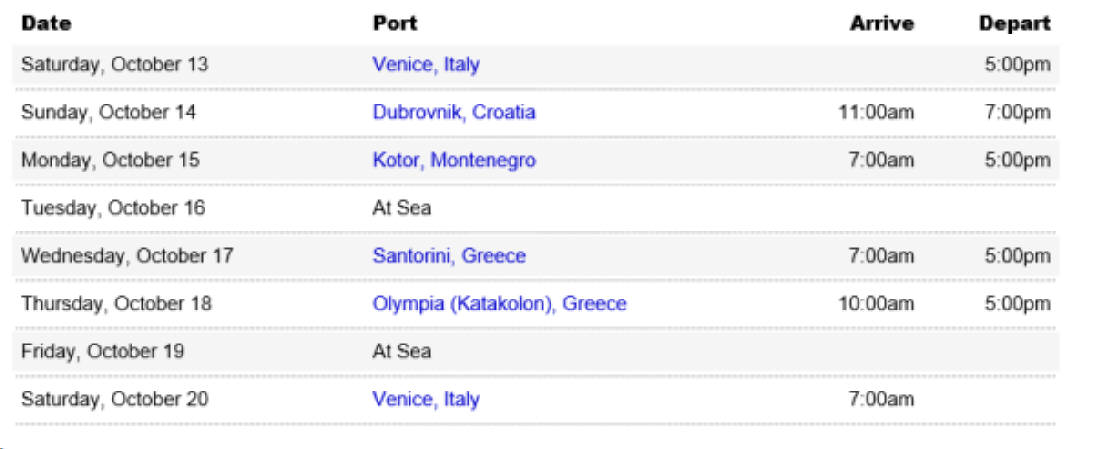
Task: Select the Port column header
Action: point(395,23)
